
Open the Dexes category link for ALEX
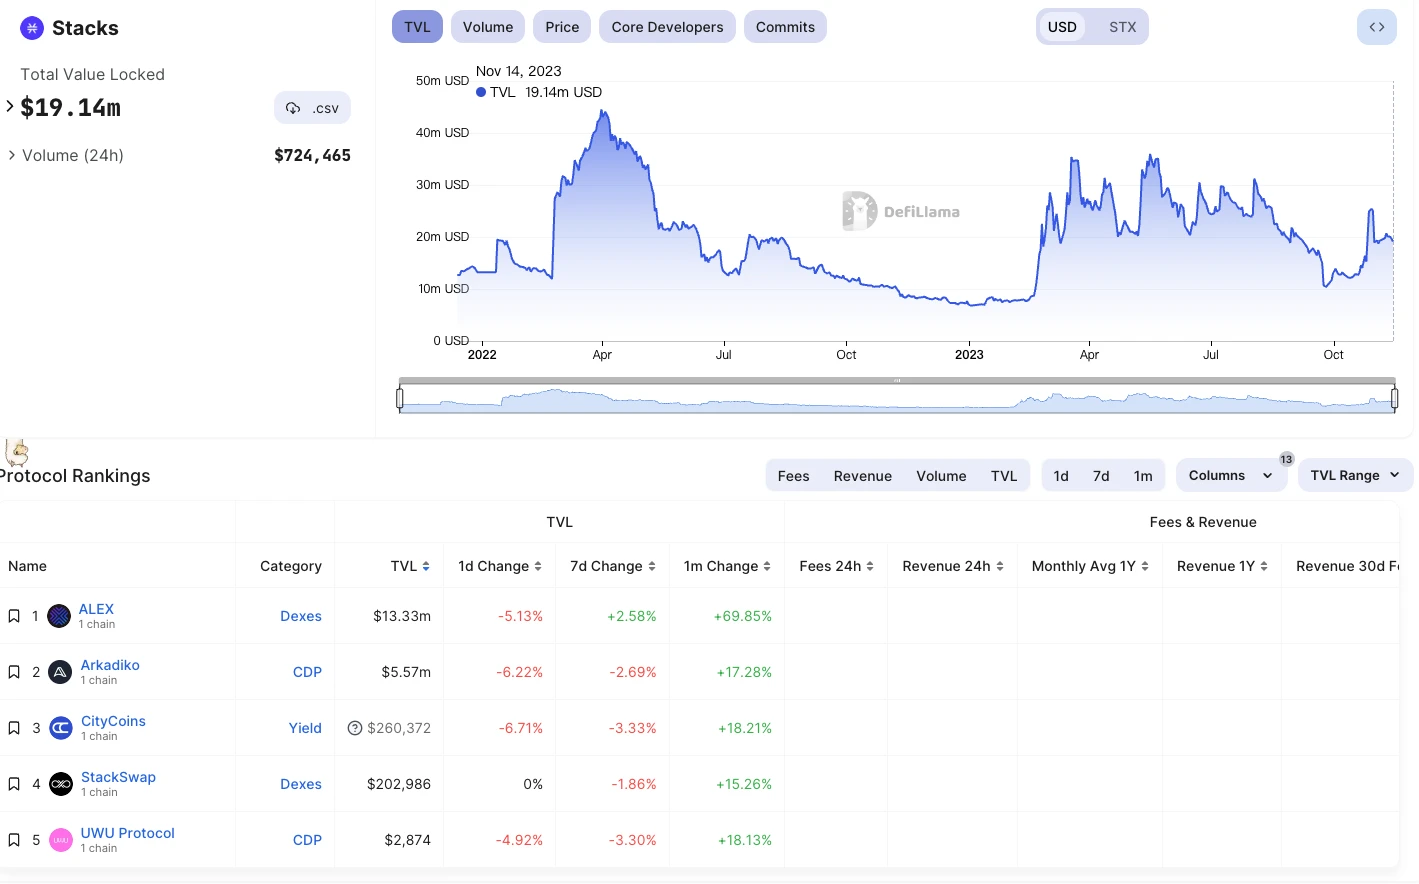[x=300, y=616]
